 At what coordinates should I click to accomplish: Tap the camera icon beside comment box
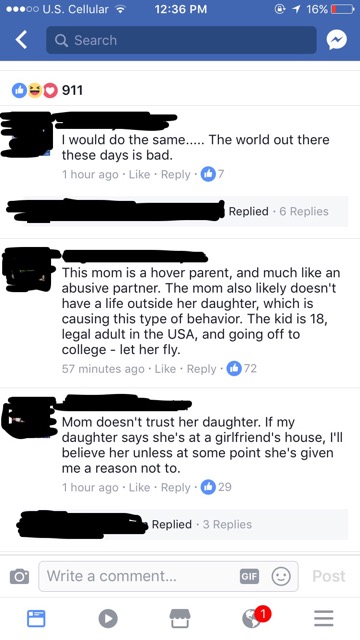pos(19,576)
